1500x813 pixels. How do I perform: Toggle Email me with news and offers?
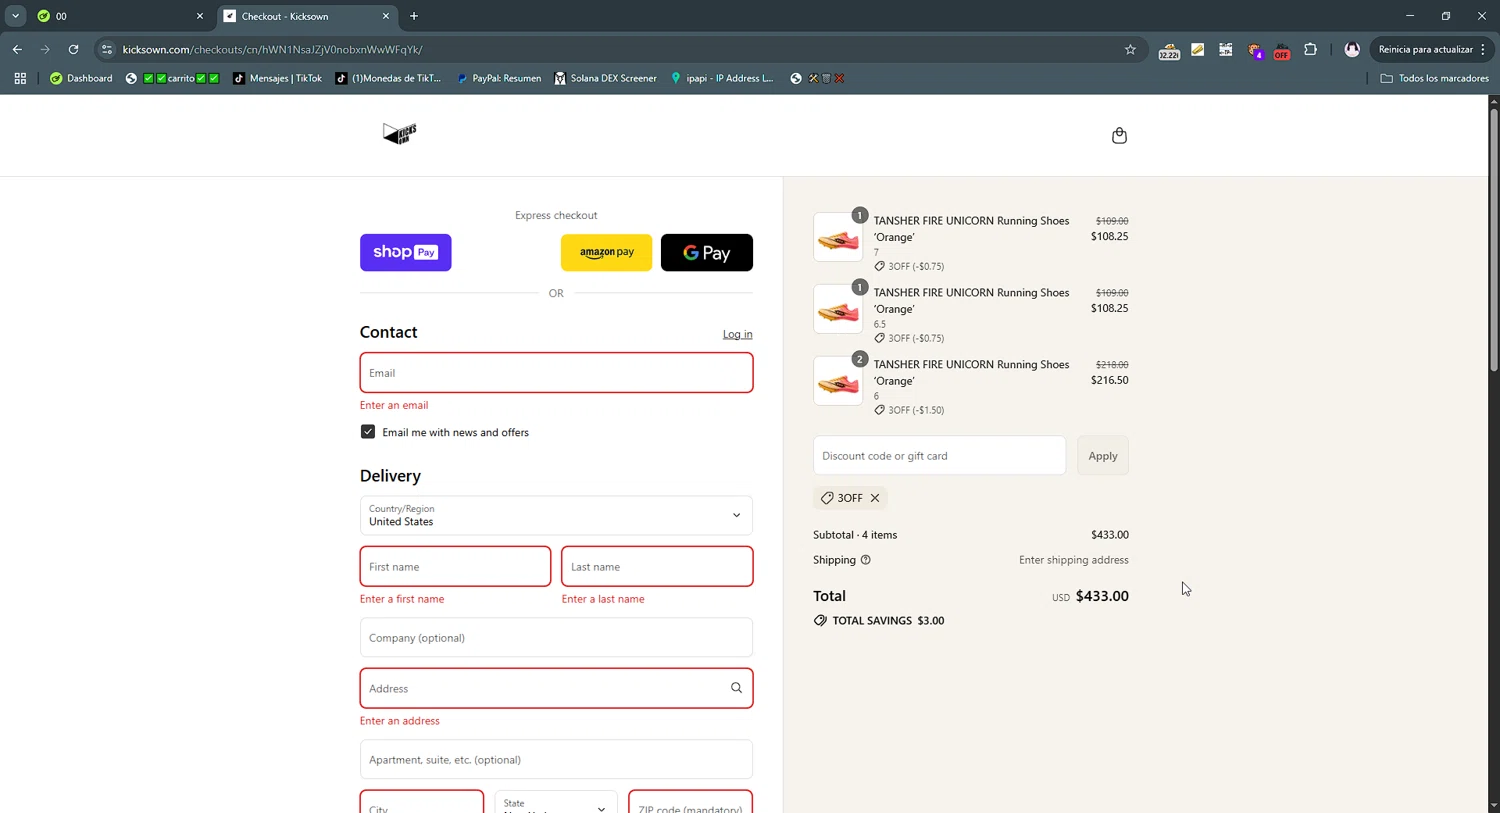[368, 432]
